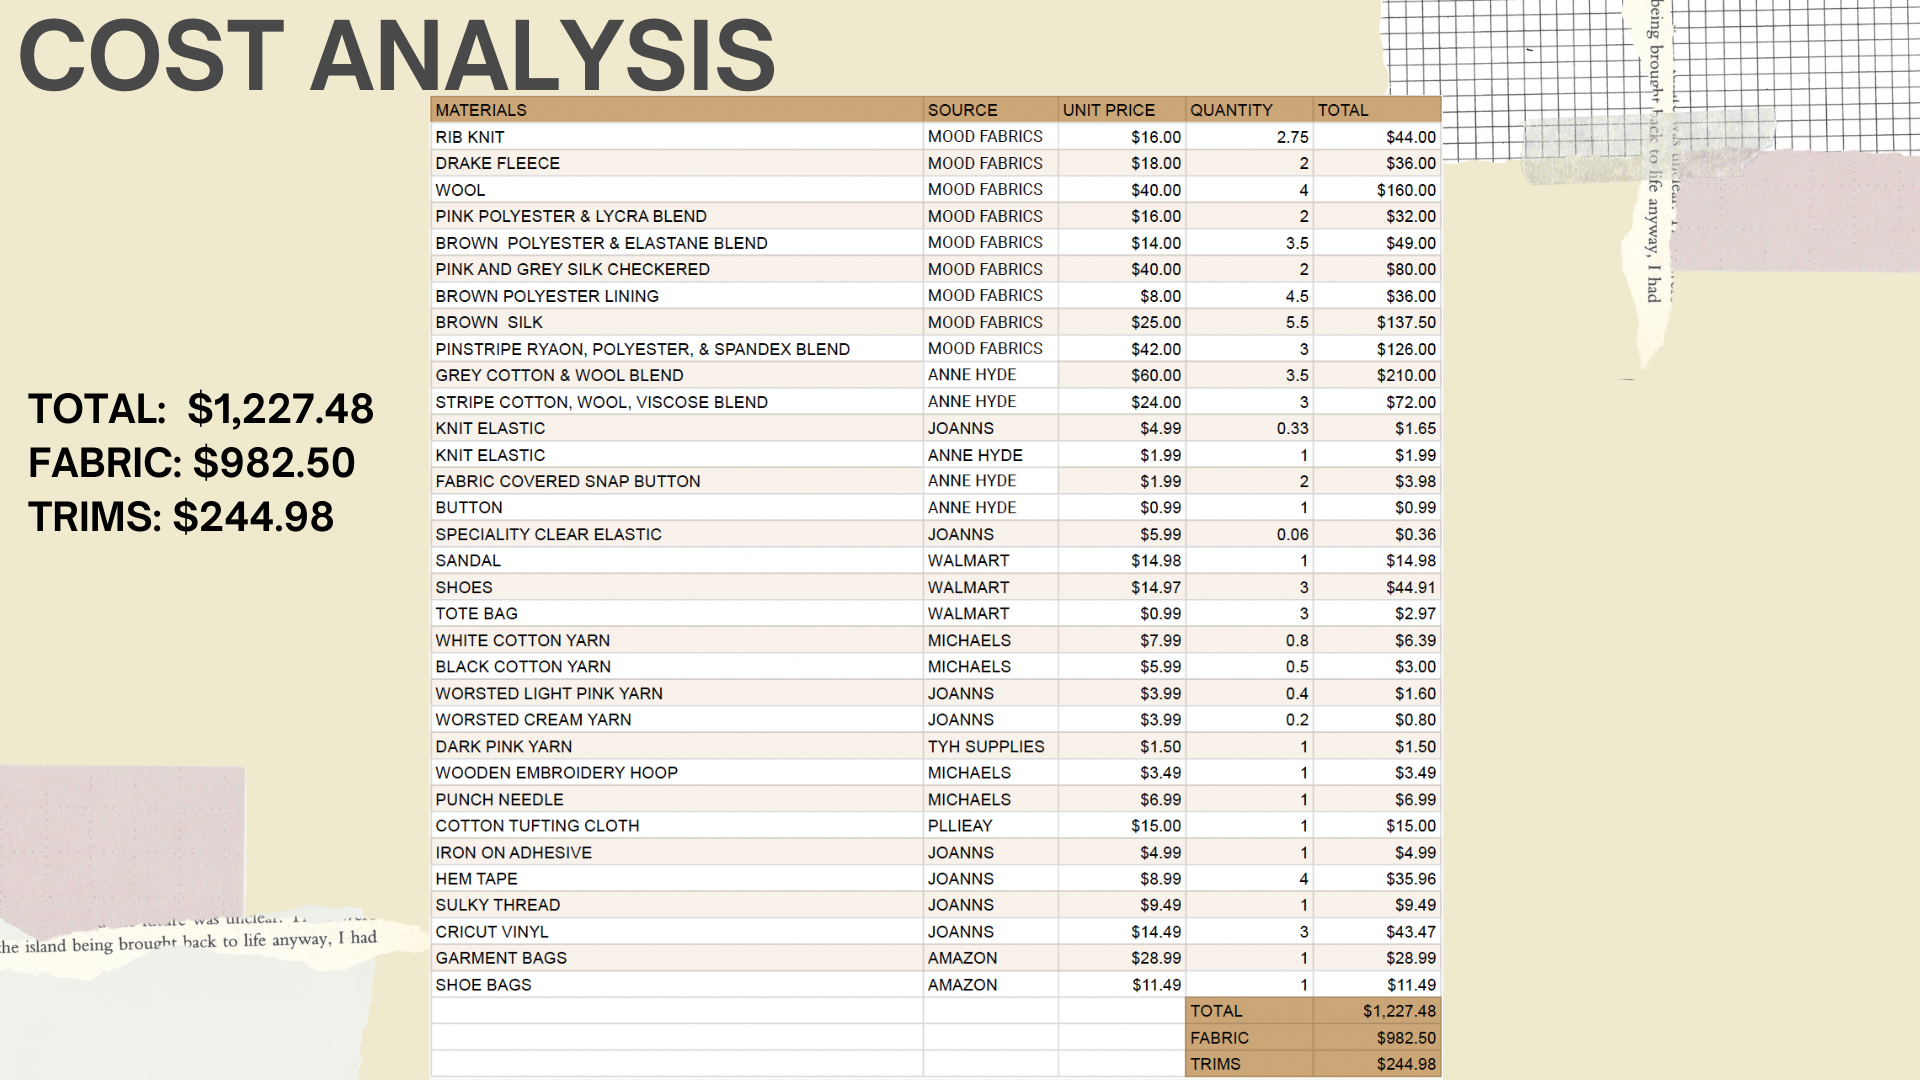Select COTTON TUFTING CLOTH cell

click(x=677, y=826)
